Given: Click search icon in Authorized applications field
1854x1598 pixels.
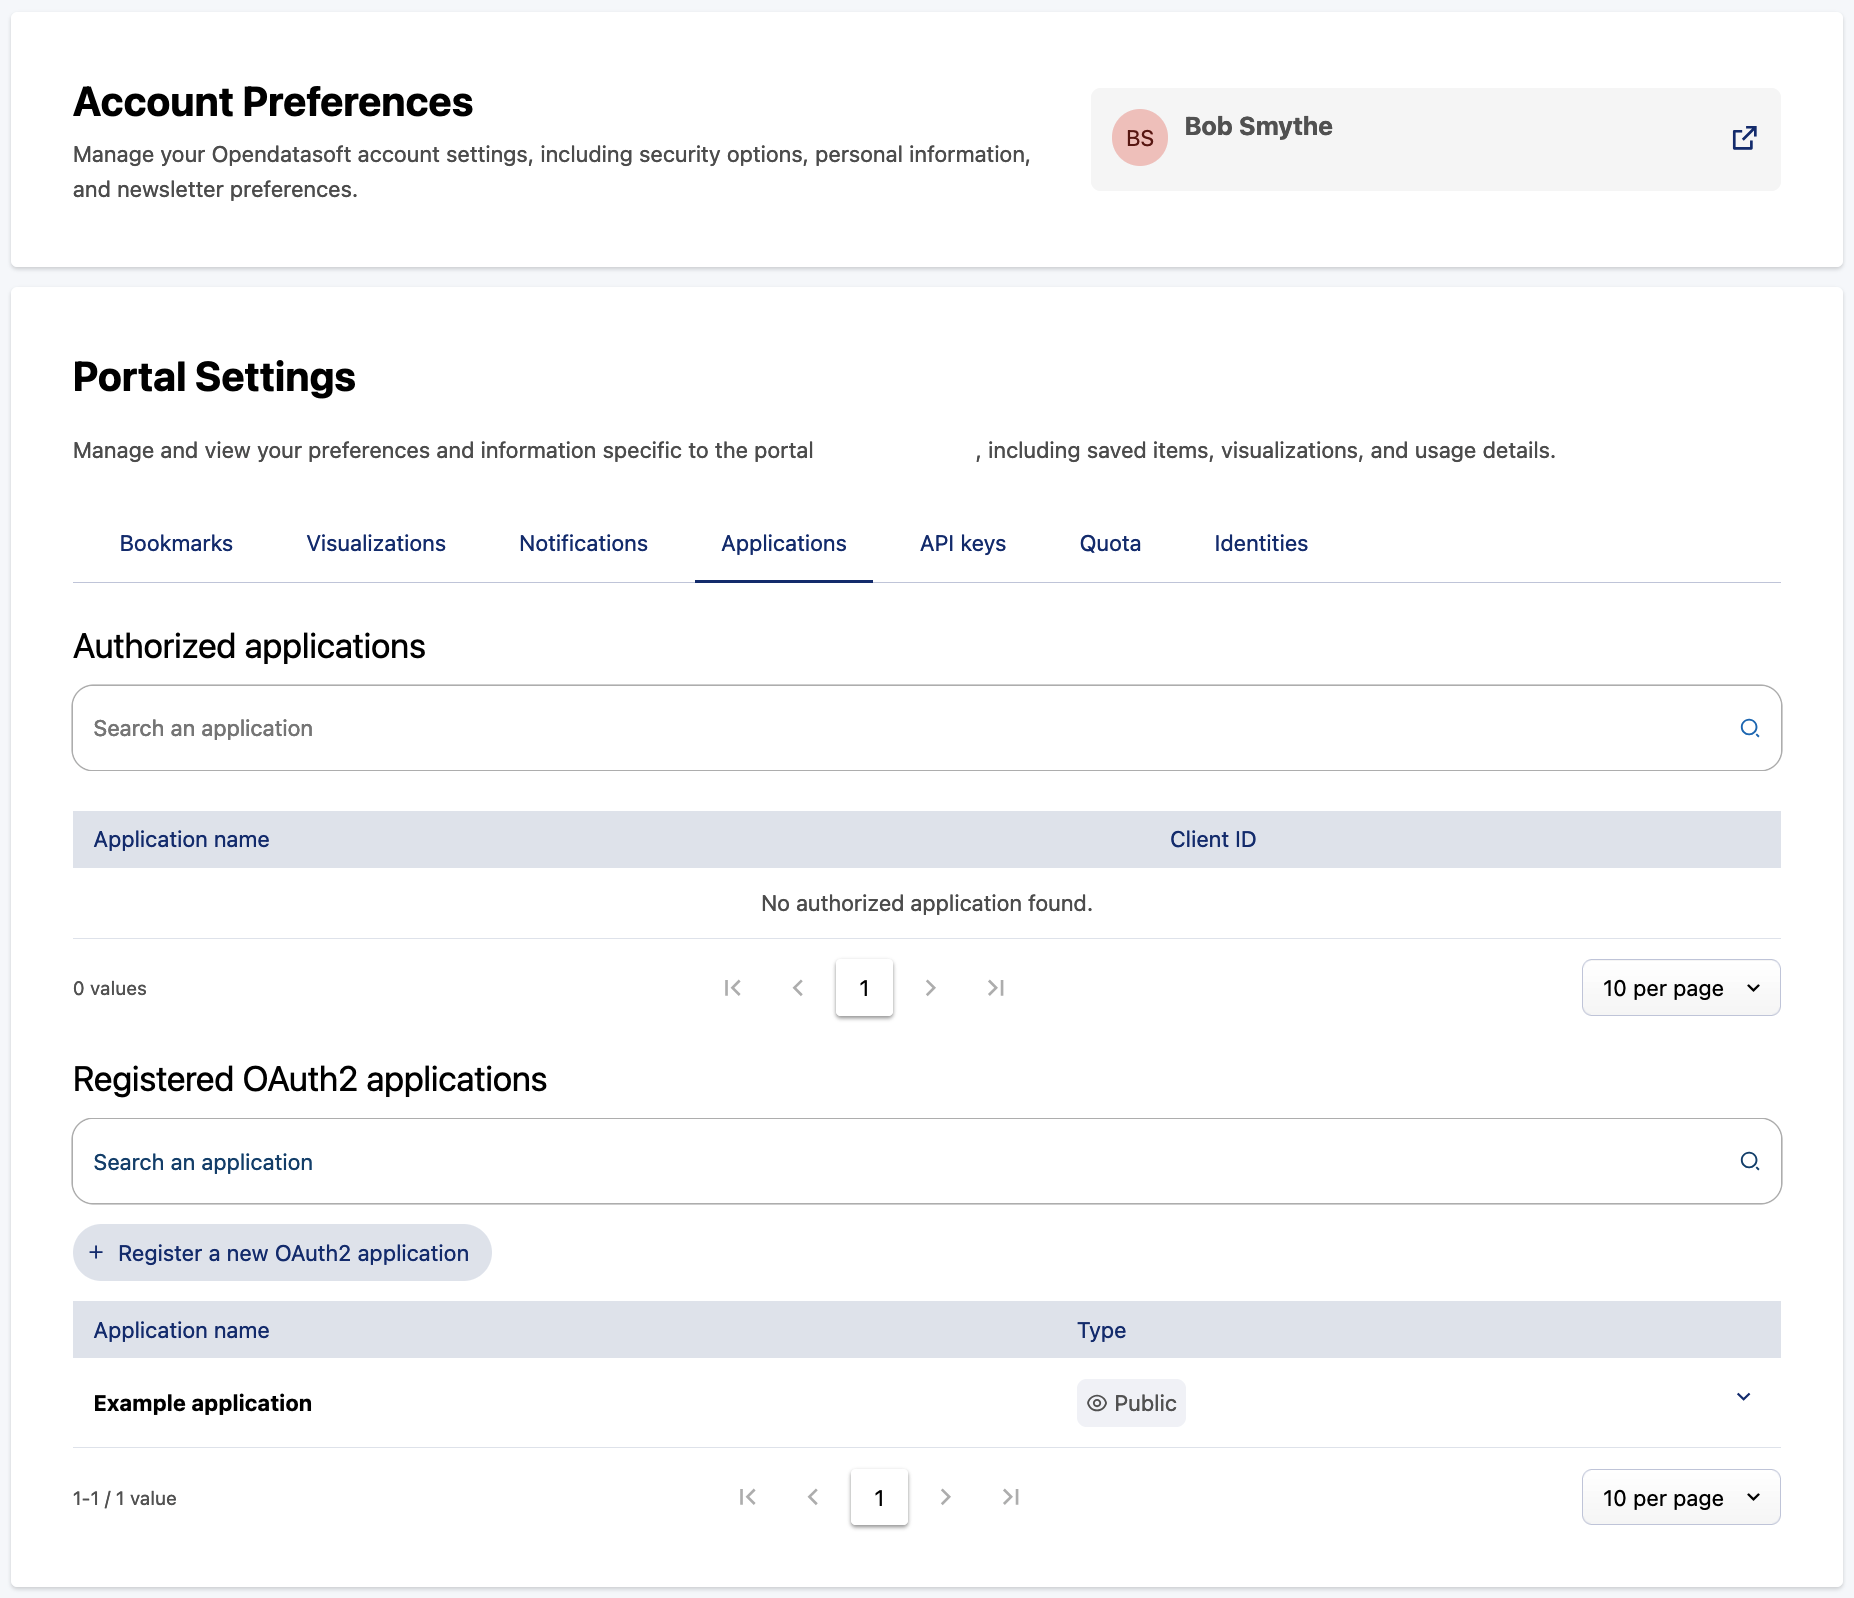Looking at the screenshot, I should (x=1749, y=728).
